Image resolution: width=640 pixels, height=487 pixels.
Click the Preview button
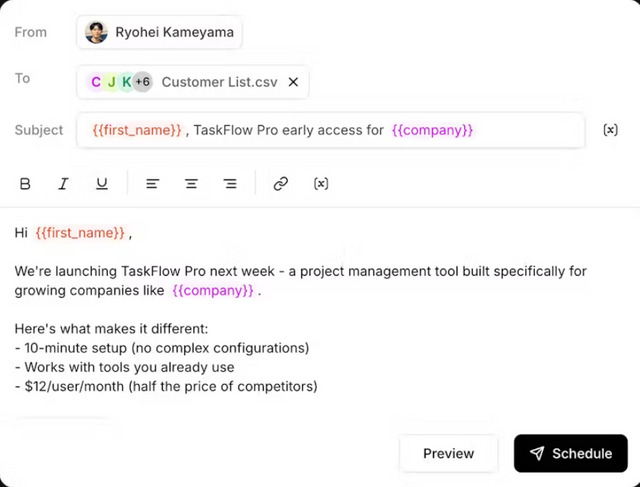(449, 454)
